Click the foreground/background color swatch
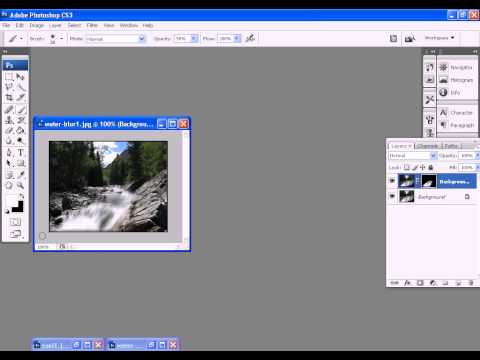Image resolution: width=480 pixels, height=360 pixels. (x=15, y=203)
